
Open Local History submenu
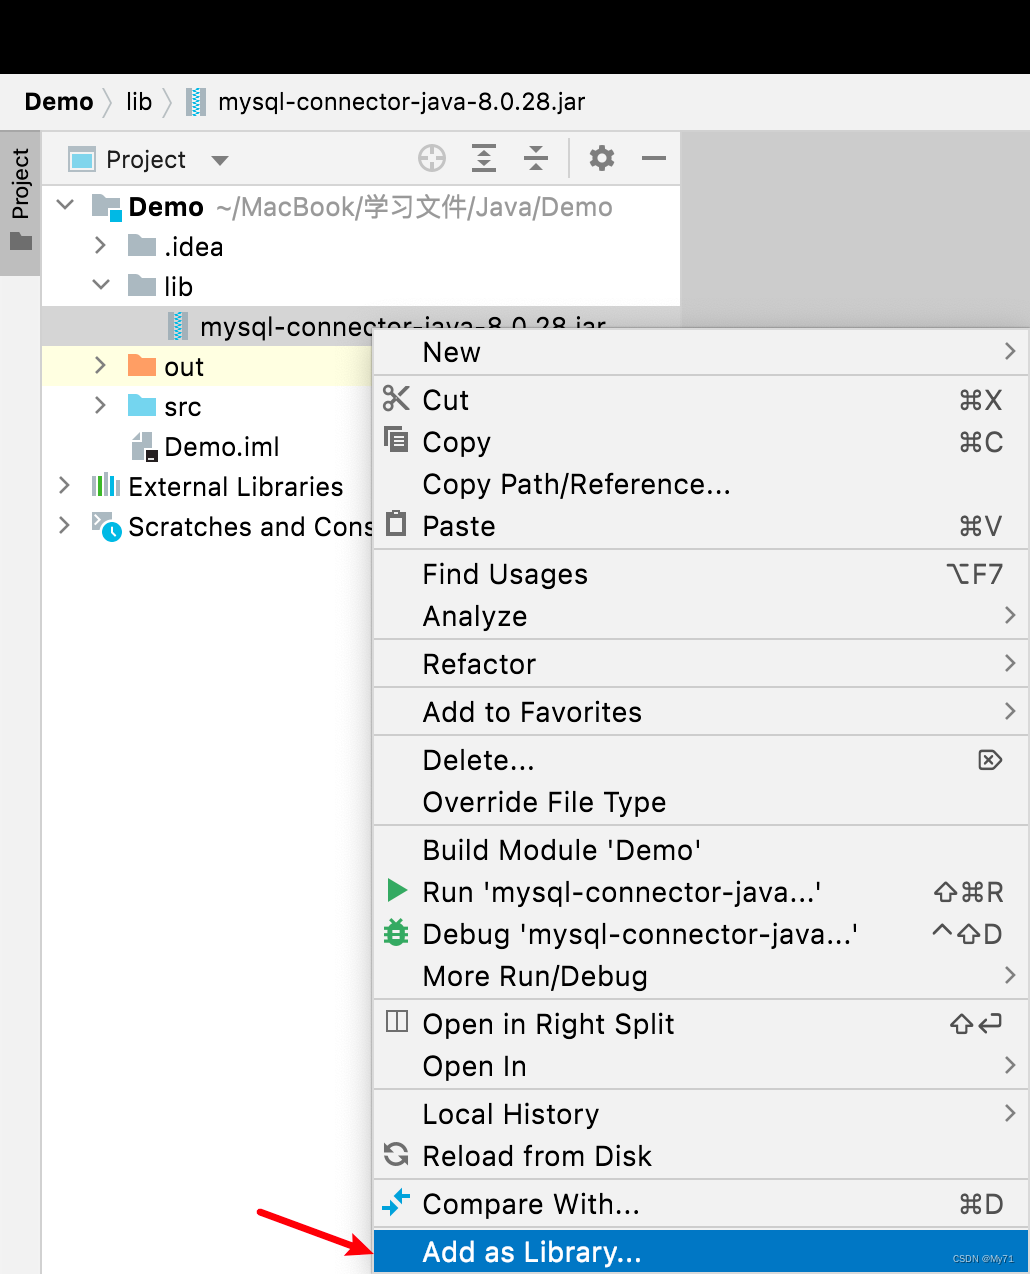click(701, 1114)
